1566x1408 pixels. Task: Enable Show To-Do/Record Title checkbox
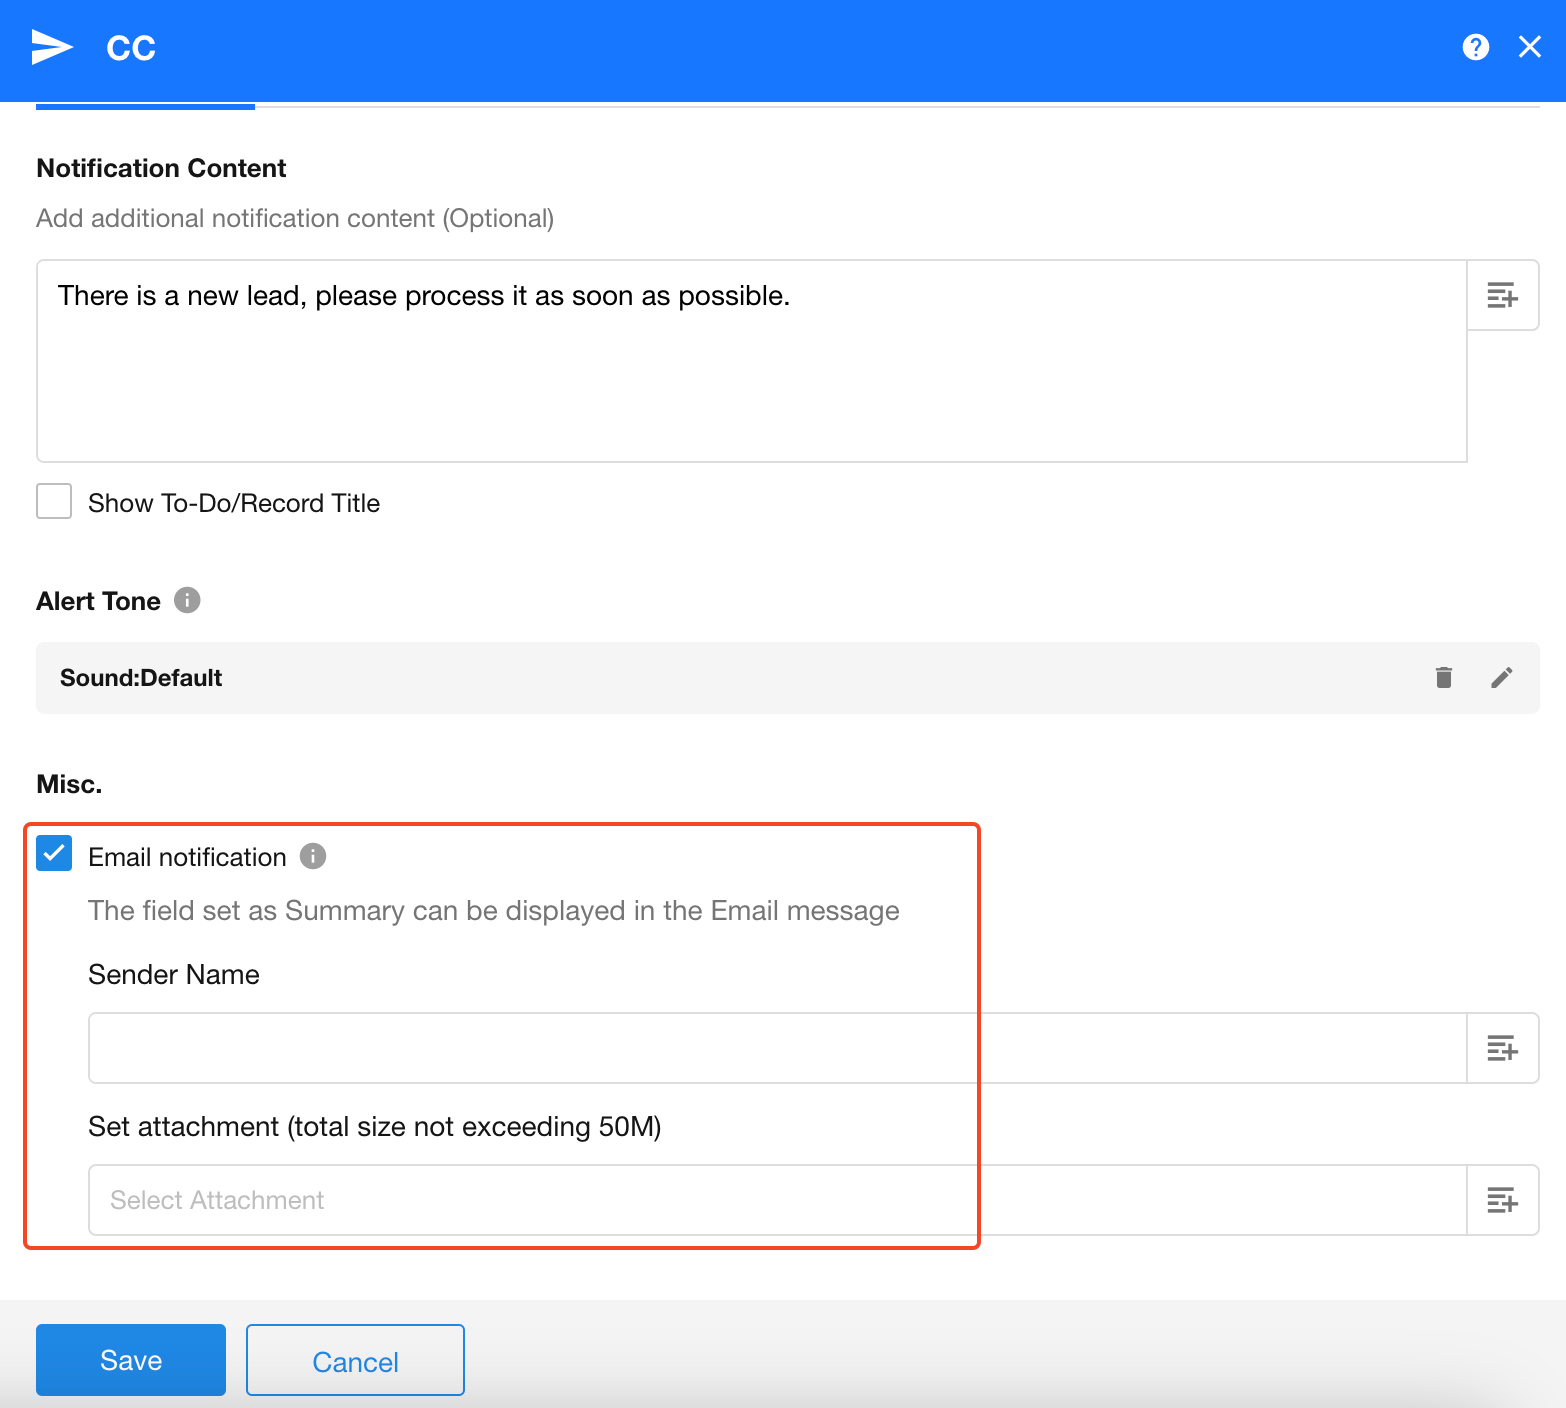coord(54,502)
